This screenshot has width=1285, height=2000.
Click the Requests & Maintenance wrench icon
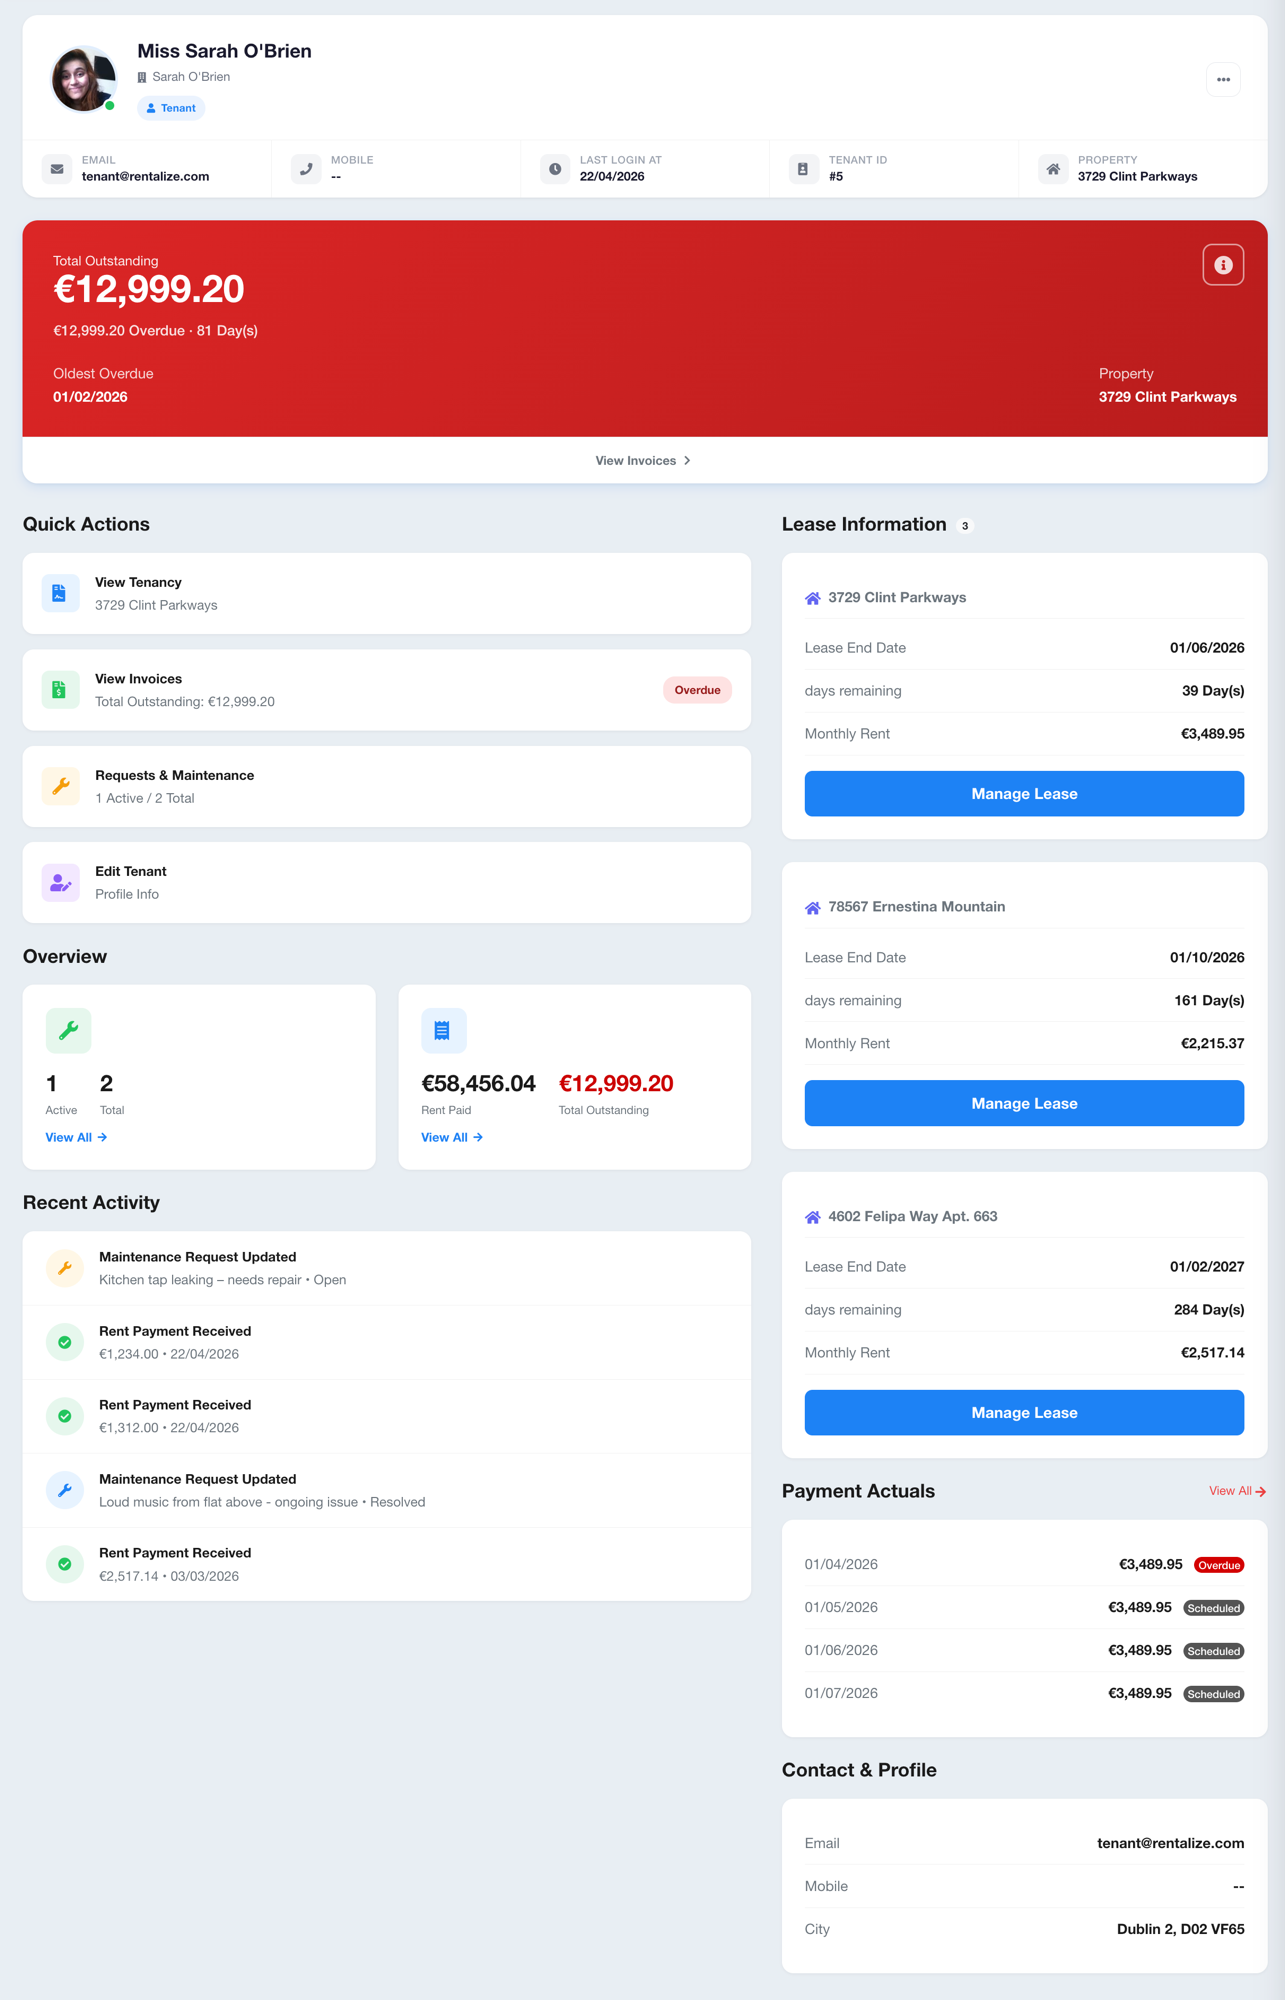pos(60,786)
